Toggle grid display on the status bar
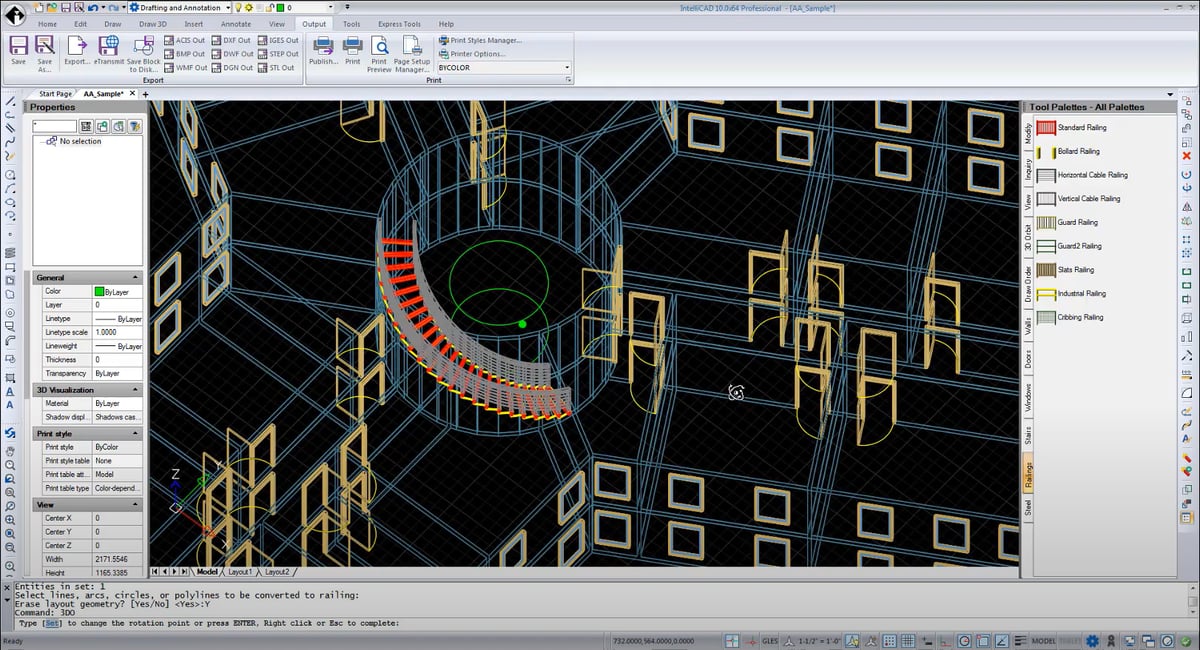 (x=908, y=640)
